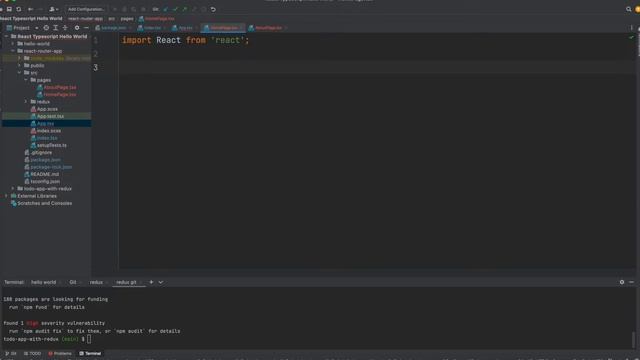The image size is (640, 360).
Task: Open the user/account dropdown in the toolbar
Action: (x=53, y=9)
